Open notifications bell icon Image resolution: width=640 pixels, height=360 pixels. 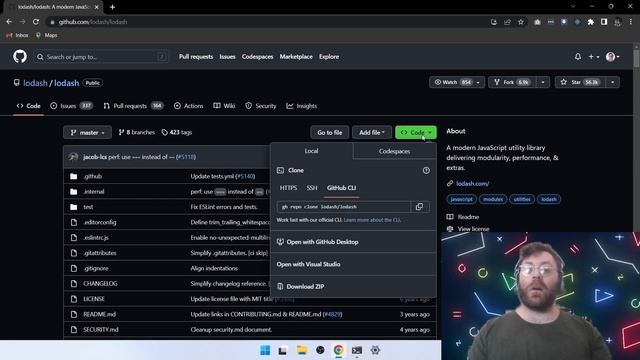point(578,57)
